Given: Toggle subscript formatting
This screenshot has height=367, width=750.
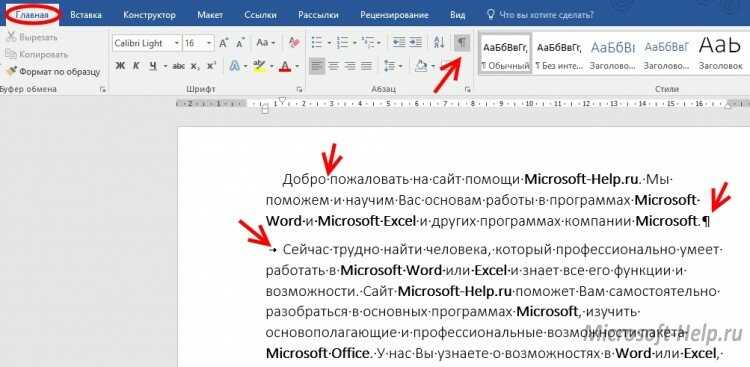Looking at the screenshot, I should [195, 66].
